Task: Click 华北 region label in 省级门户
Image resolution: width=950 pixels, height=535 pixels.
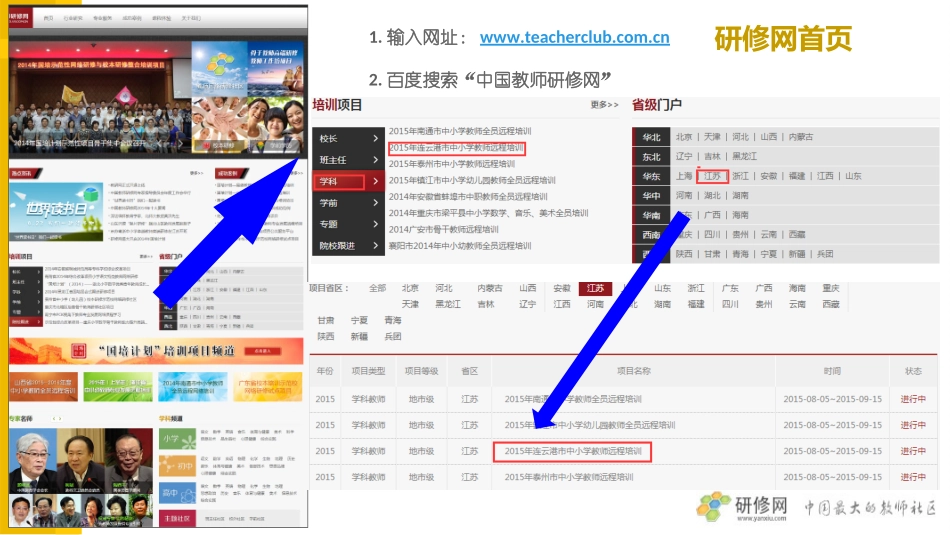Action: 651,138
